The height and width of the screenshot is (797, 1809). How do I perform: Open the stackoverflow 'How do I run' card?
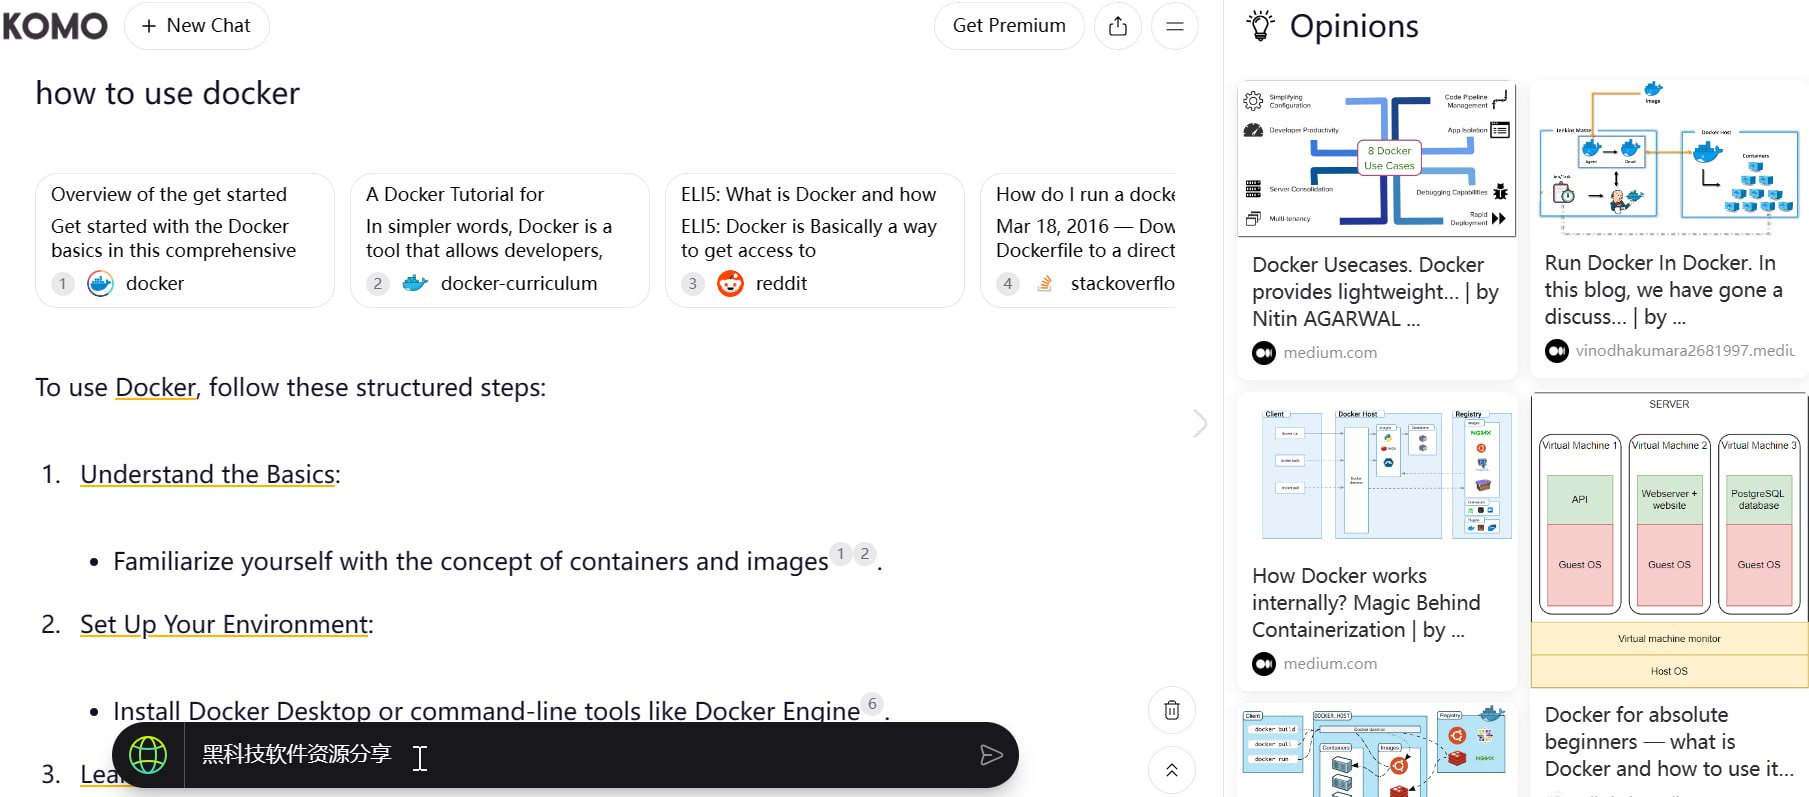pos(1078,240)
